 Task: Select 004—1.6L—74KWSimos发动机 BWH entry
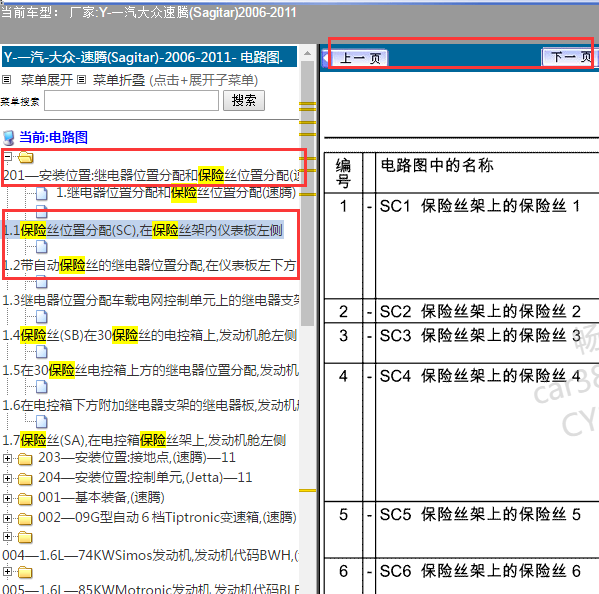point(151,555)
